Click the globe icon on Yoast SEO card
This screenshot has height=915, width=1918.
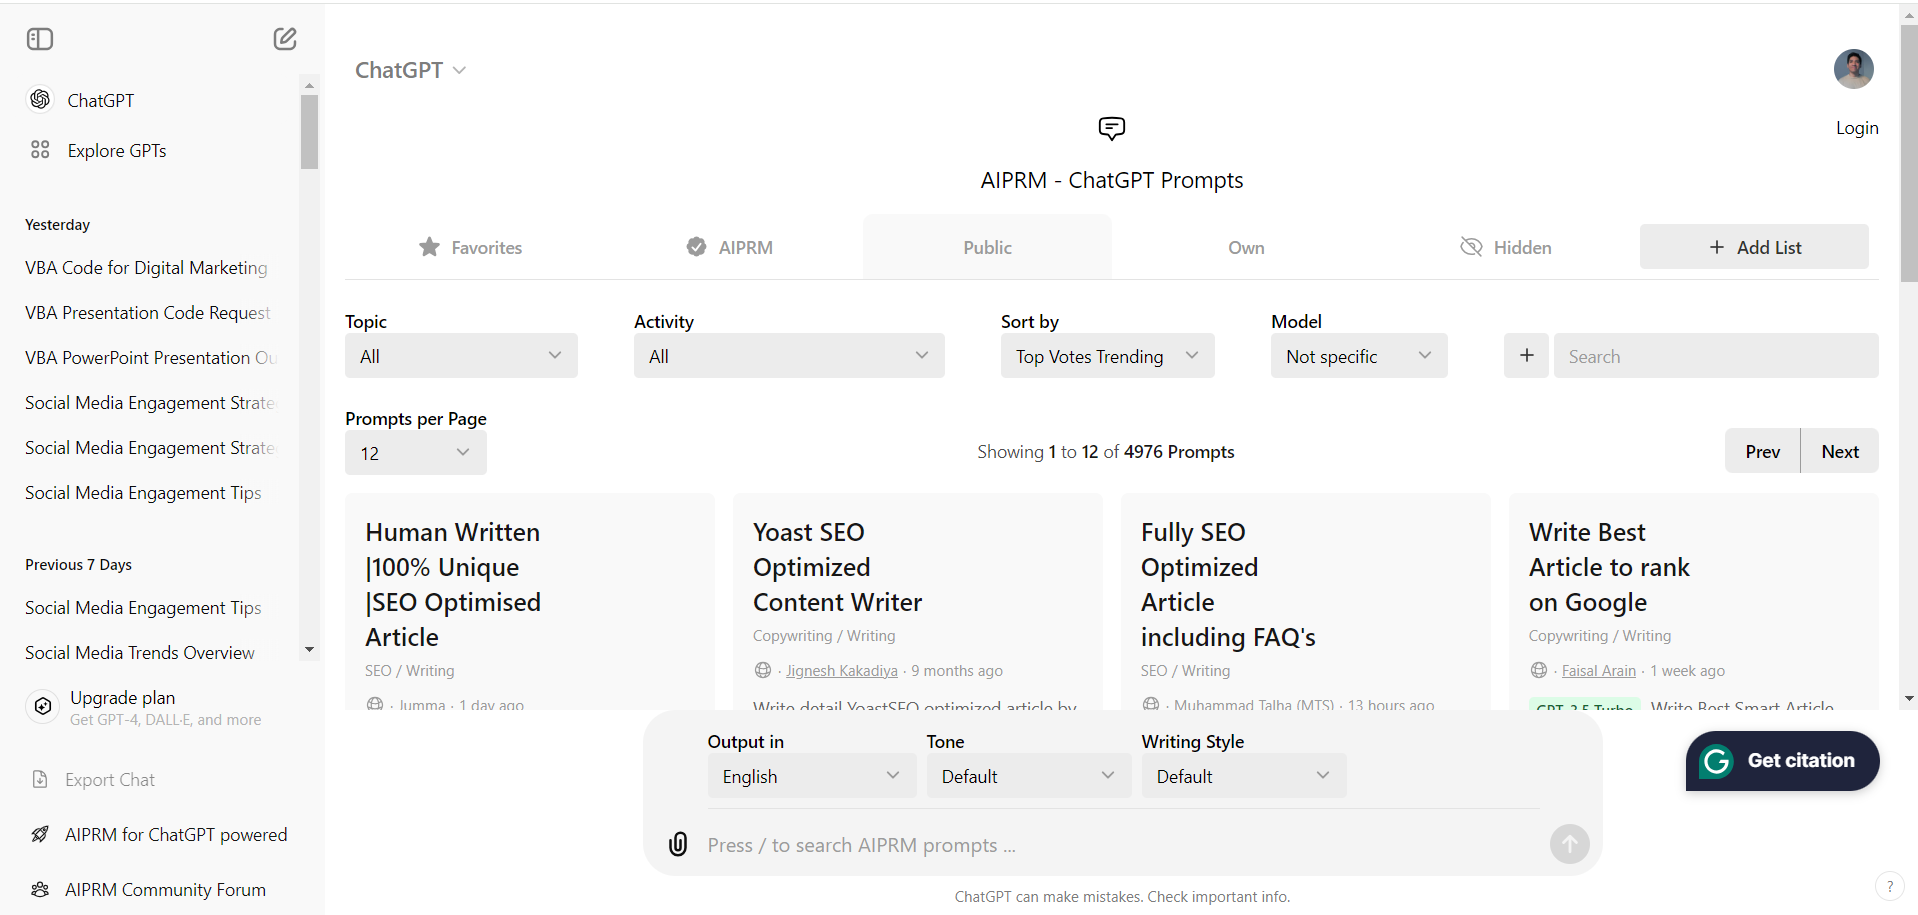point(763,670)
